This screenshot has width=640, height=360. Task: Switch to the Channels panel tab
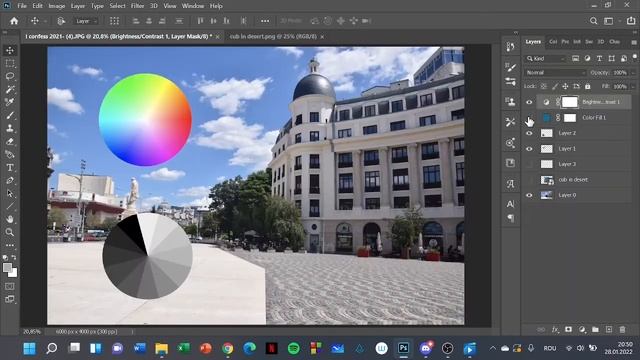pos(614,42)
